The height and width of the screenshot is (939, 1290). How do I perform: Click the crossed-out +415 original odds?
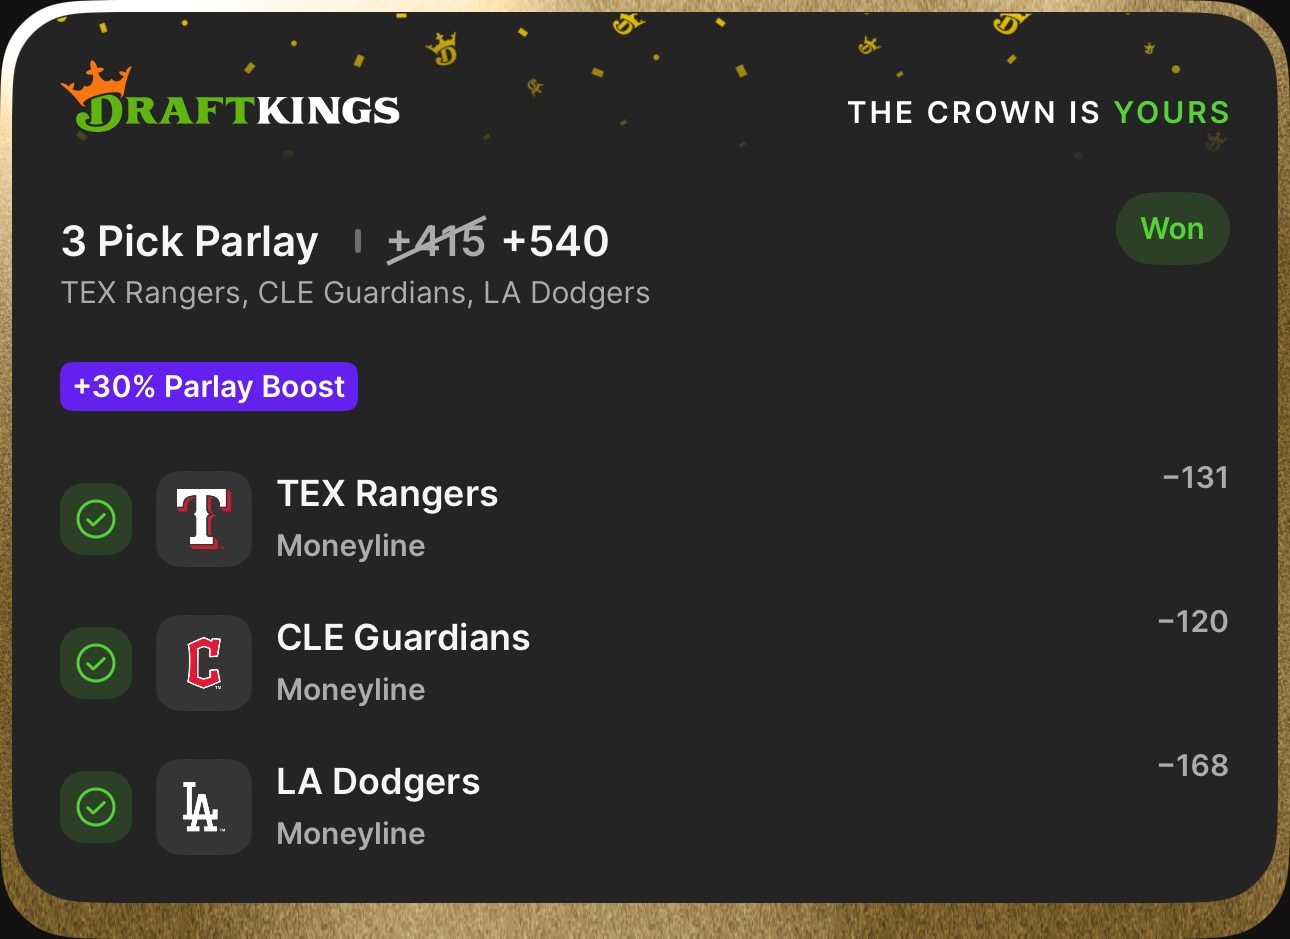click(x=436, y=241)
